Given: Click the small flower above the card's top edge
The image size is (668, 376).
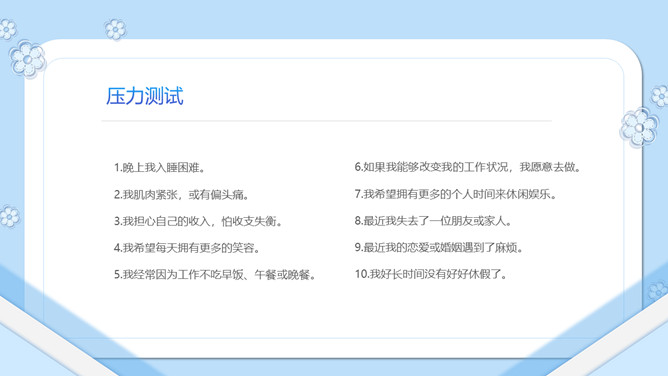Looking at the screenshot, I should pos(115,29).
